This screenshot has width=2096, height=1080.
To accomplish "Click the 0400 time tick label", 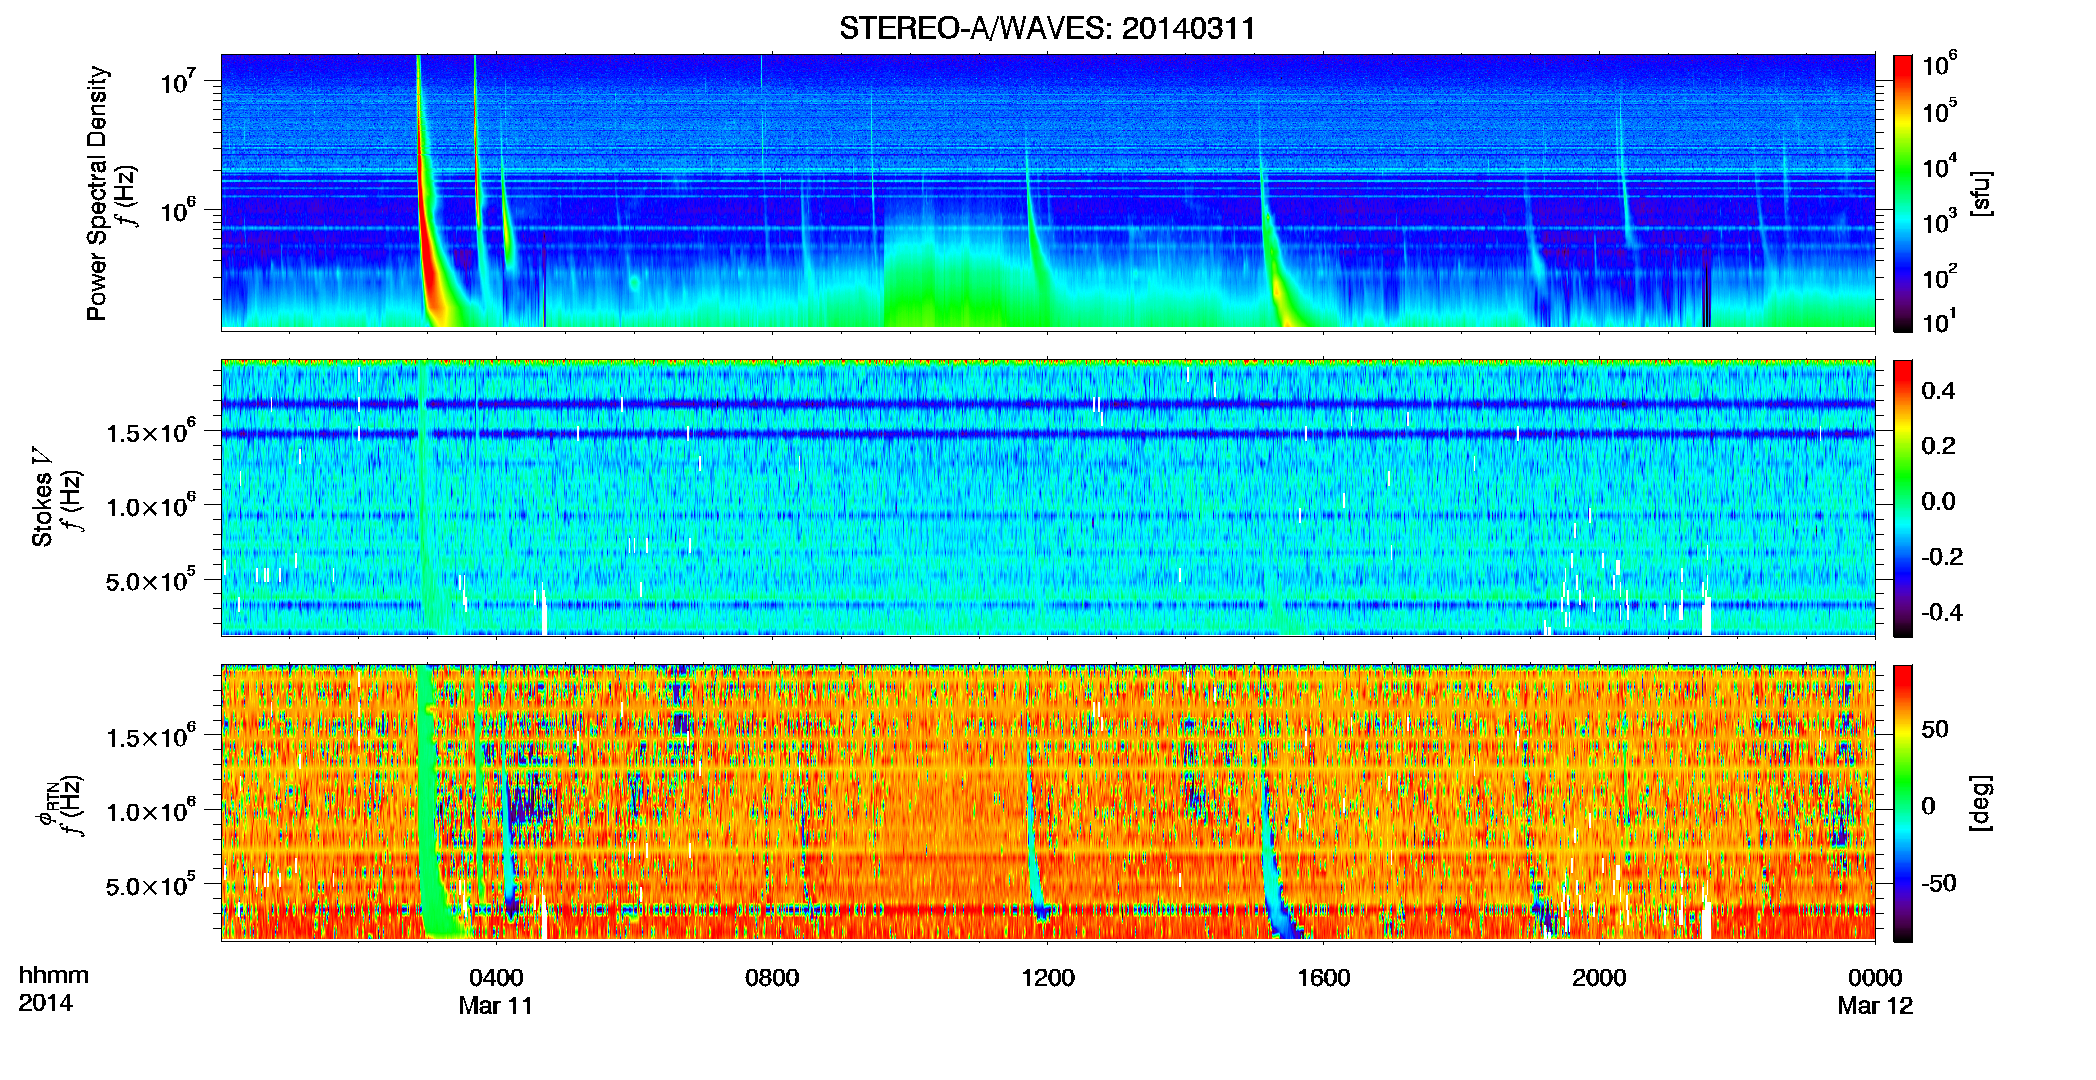I will (496, 977).
